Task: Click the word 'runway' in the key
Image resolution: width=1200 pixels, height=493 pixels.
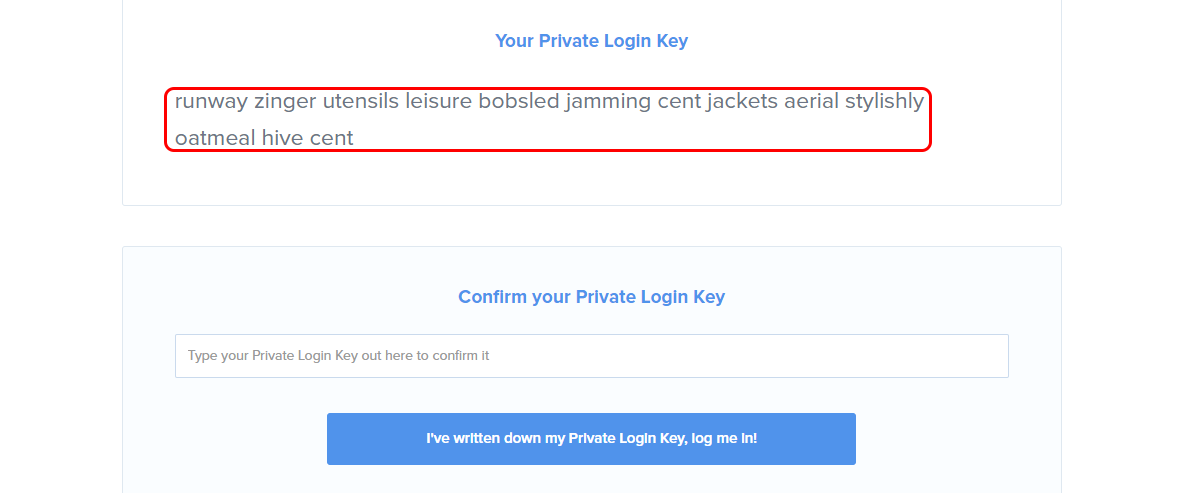Action: point(211,102)
